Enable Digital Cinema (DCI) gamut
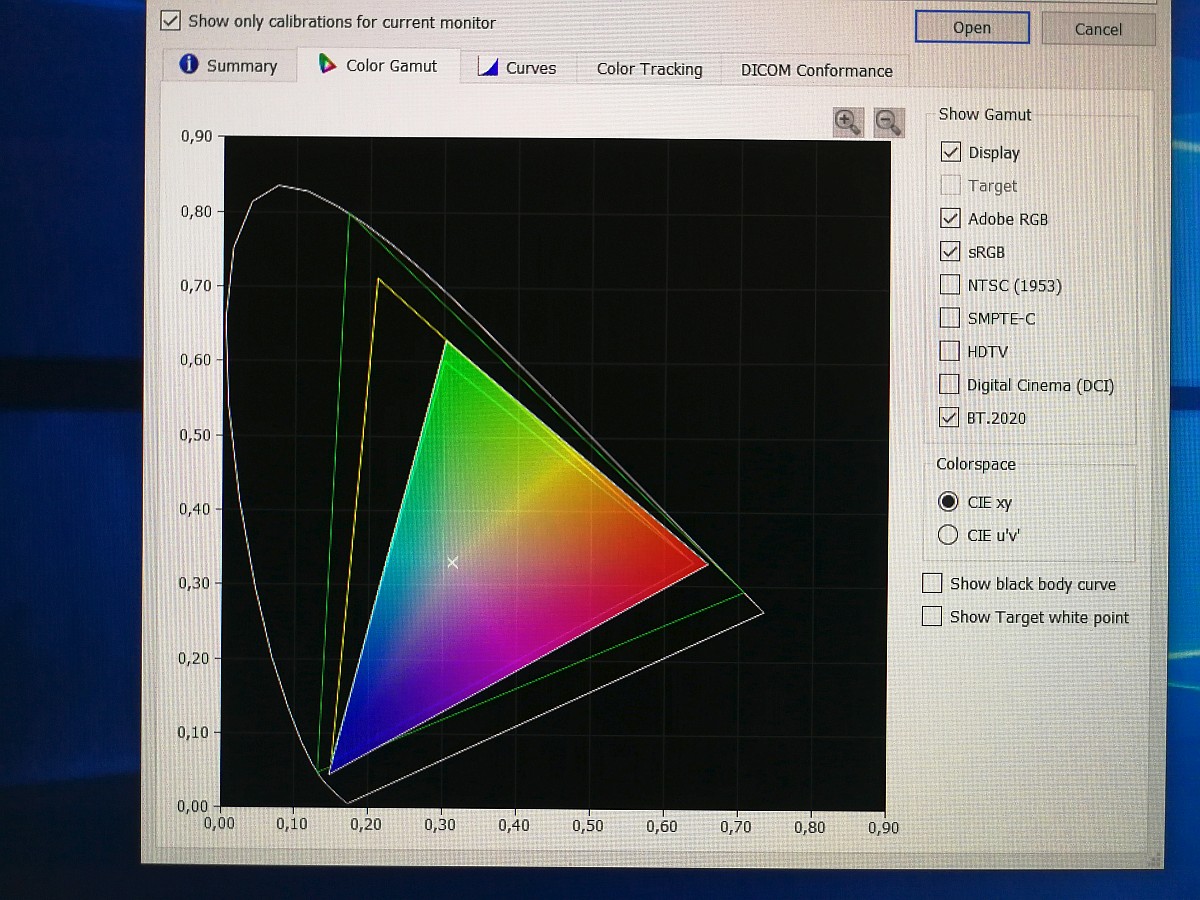The width and height of the screenshot is (1200, 900). [x=950, y=385]
